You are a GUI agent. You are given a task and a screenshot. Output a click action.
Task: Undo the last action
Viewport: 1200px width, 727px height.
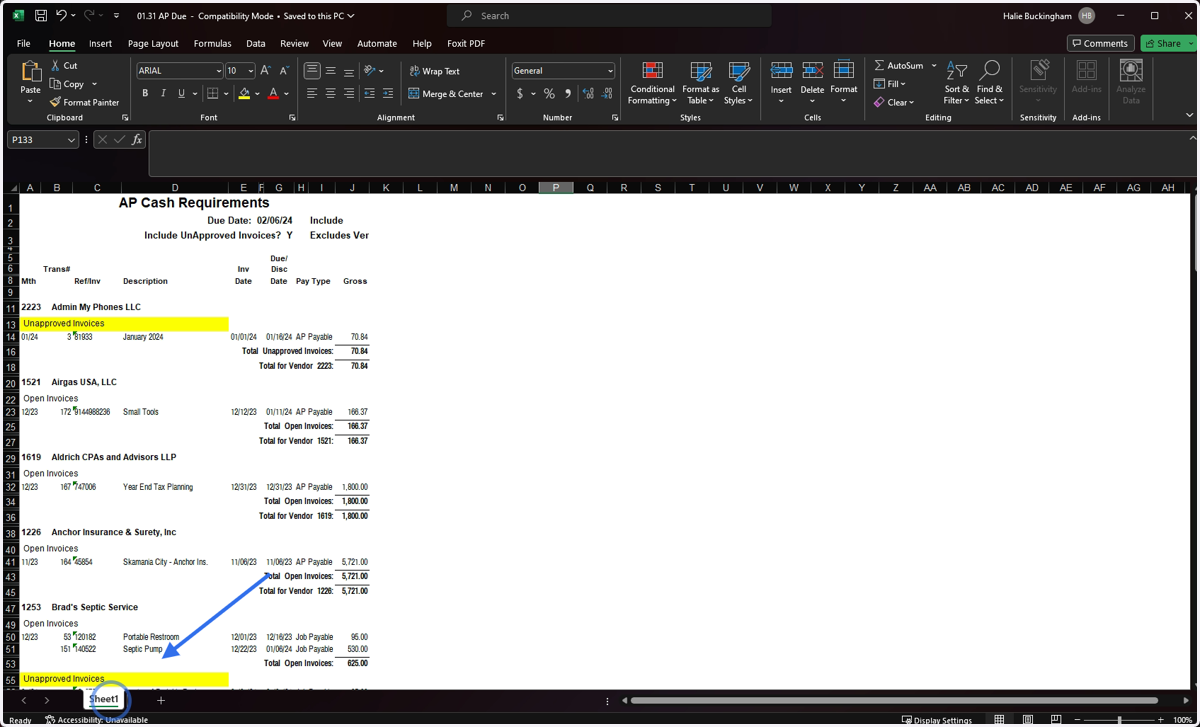pyautogui.click(x=61, y=16)
